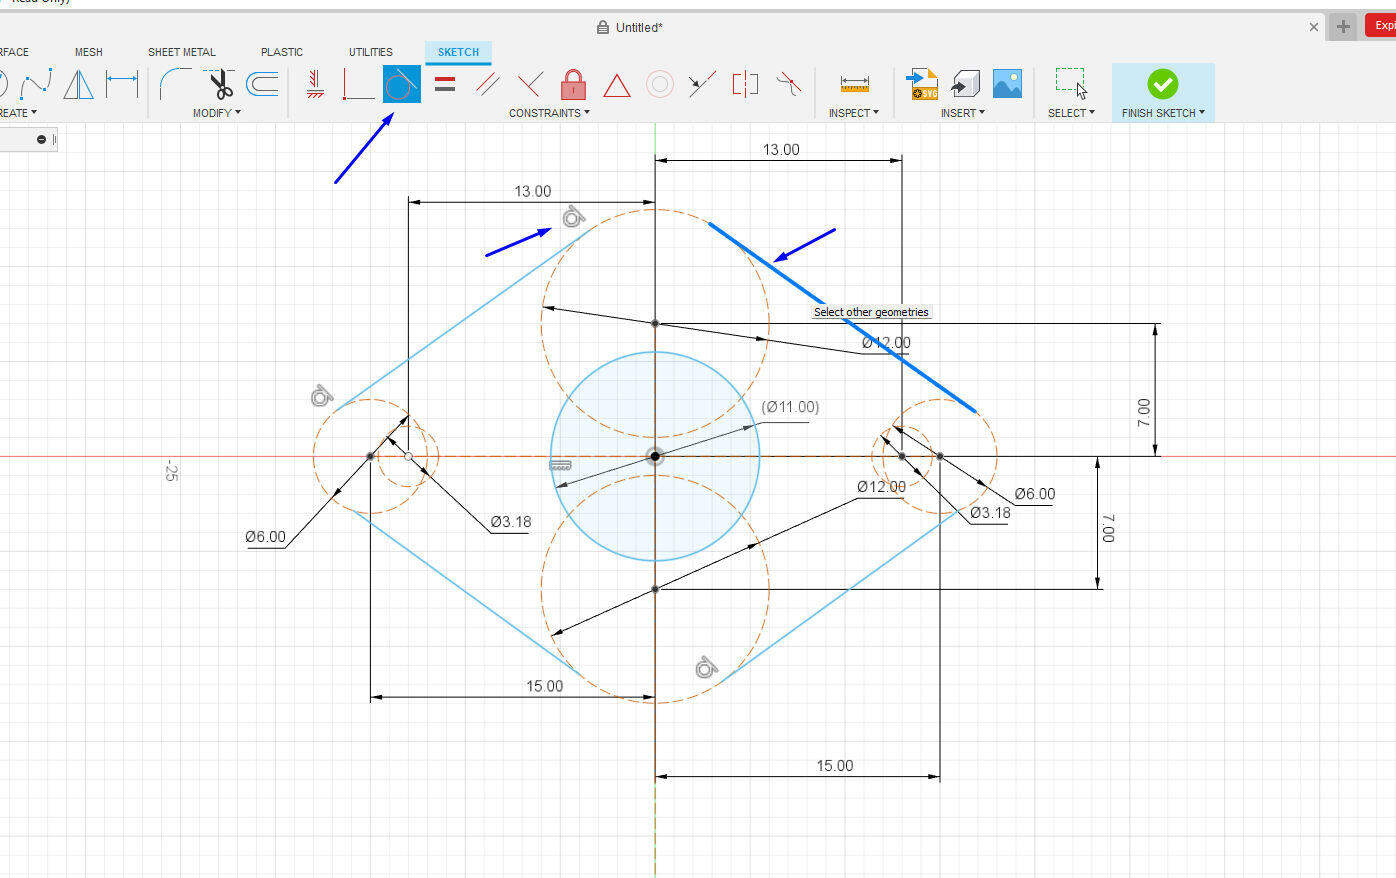Apply the Equal constraint

coord(445,84)
